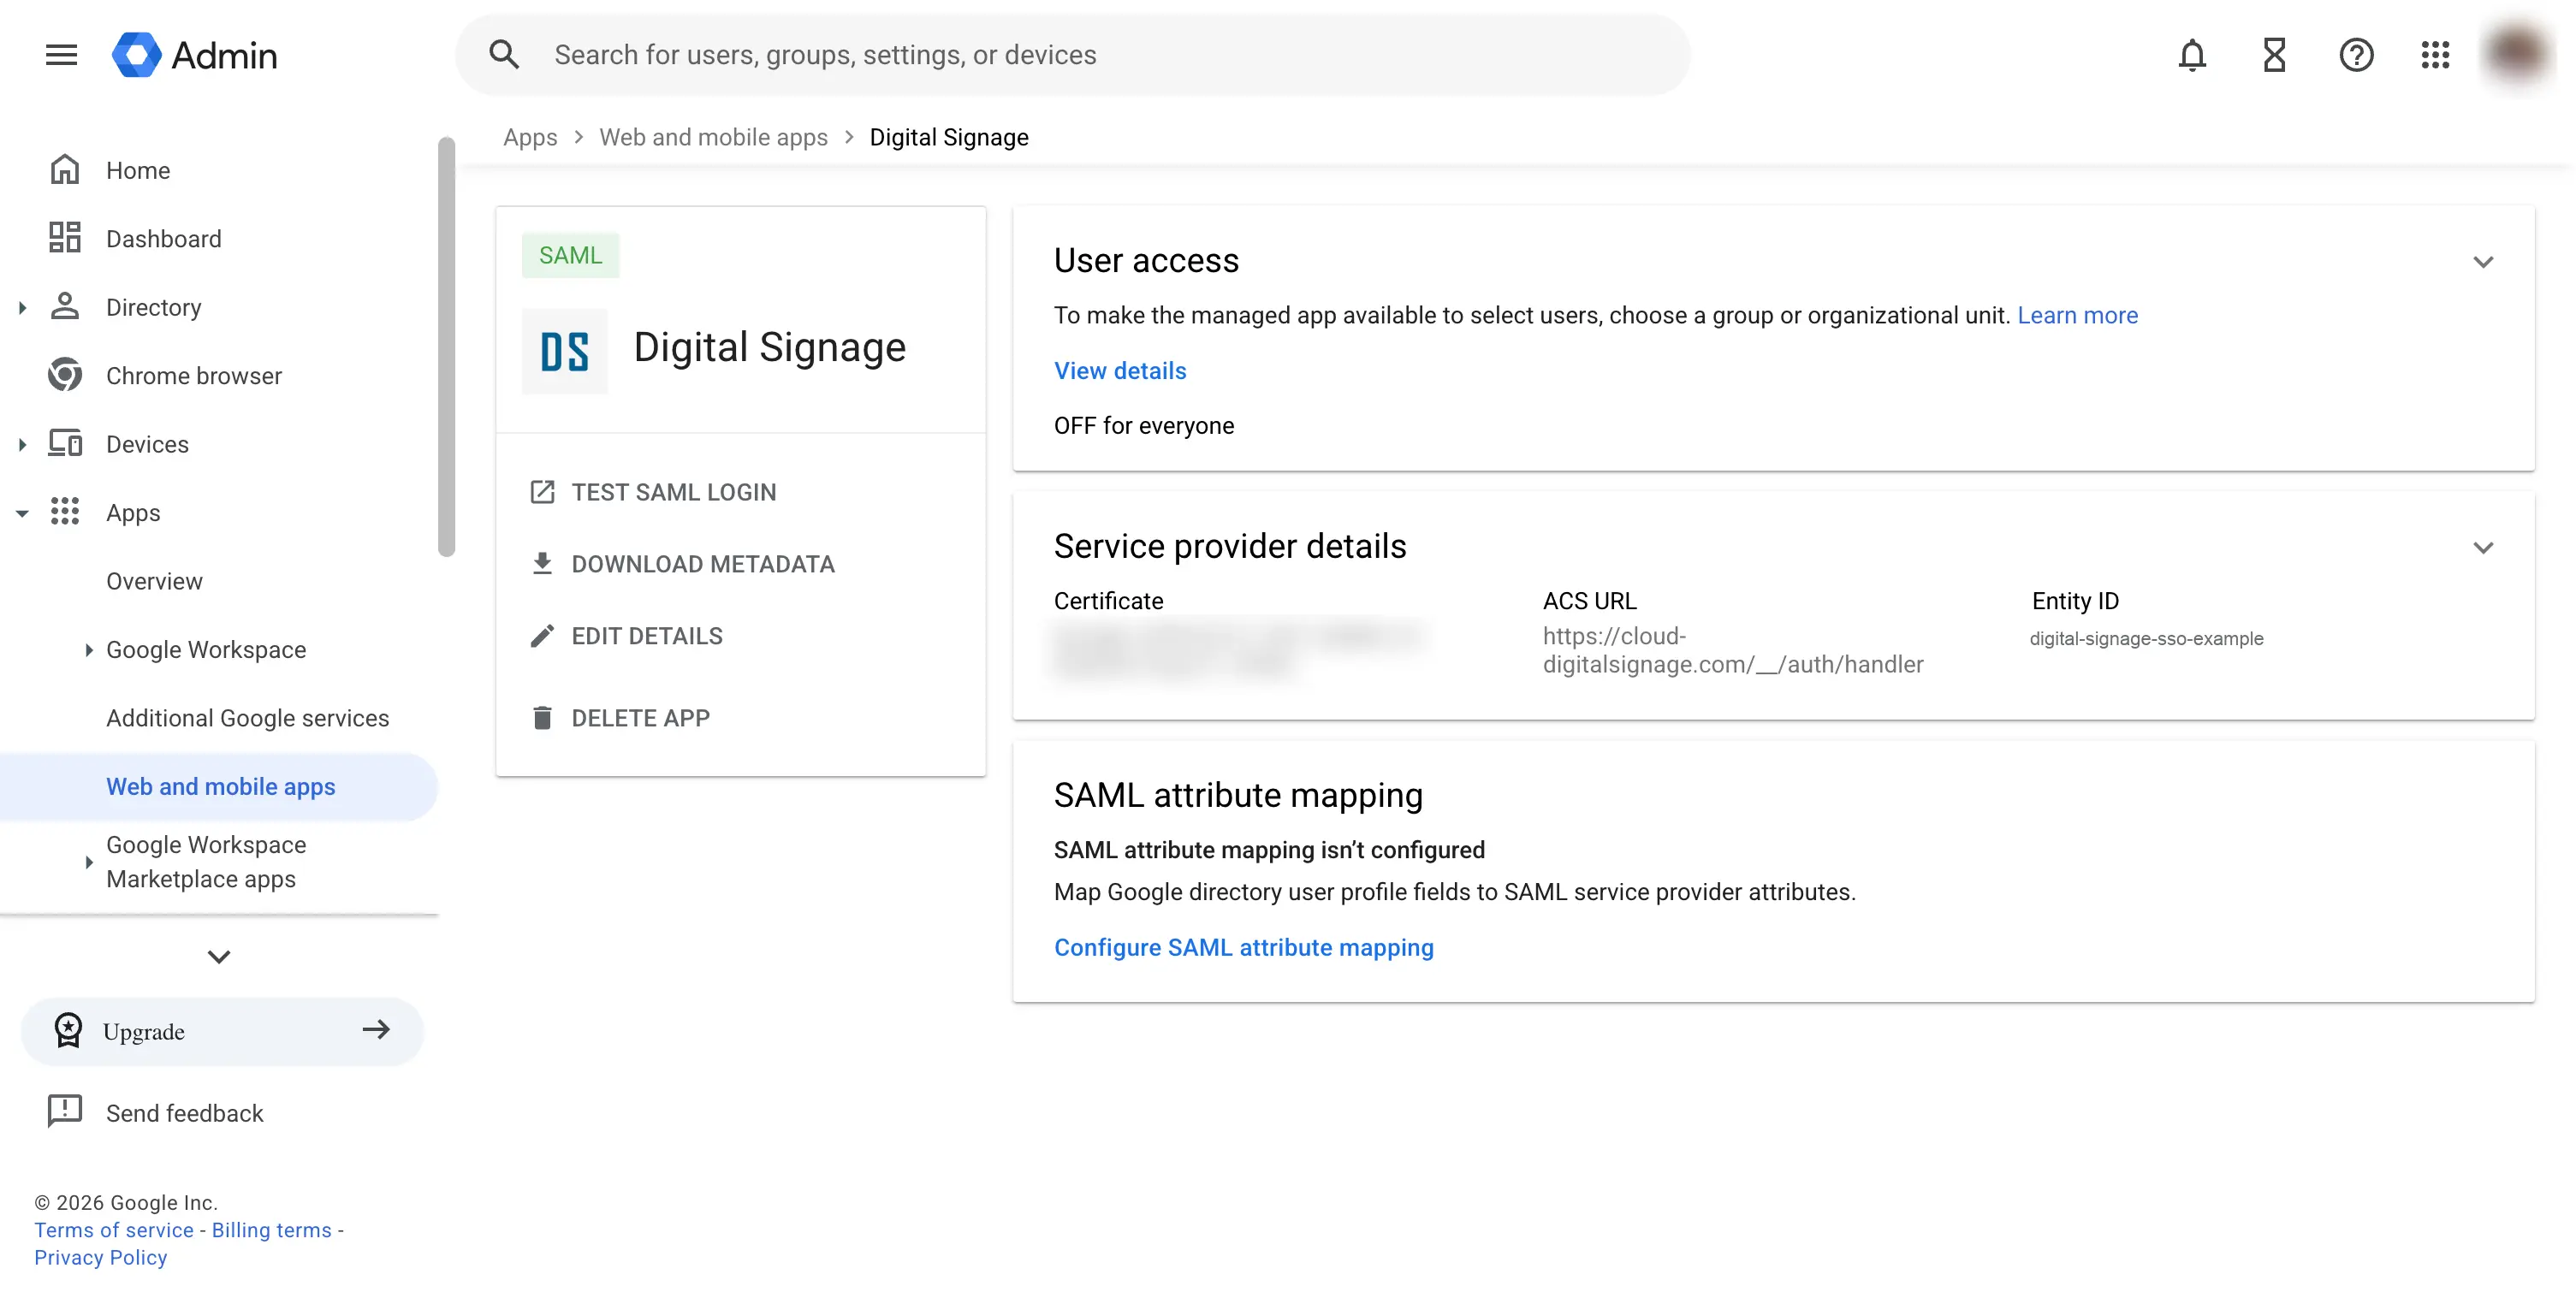Click the sidebar vertical scrollbar
This screenshot has height=1292, width=2576.
446,346
